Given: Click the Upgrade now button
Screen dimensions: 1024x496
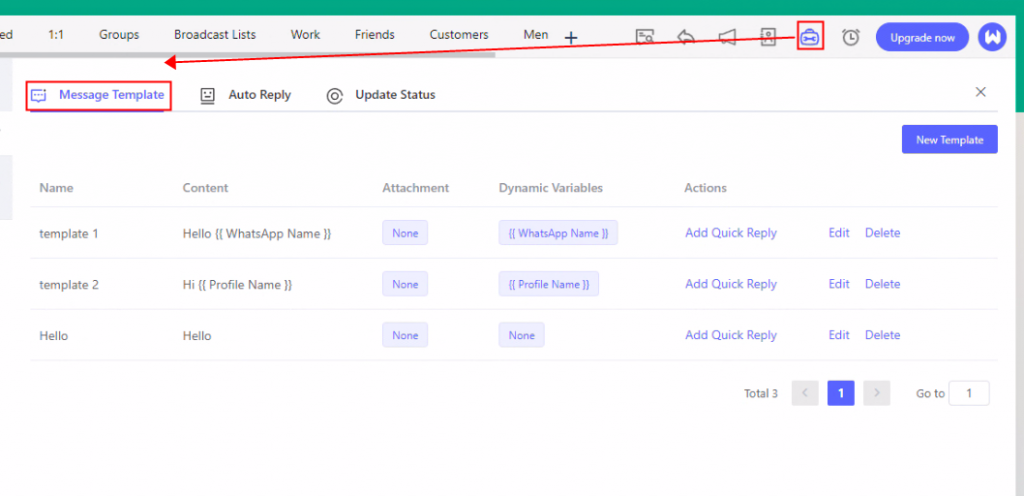Looking at the screenshot, I should pyautogui.click(x=922, y=37).
